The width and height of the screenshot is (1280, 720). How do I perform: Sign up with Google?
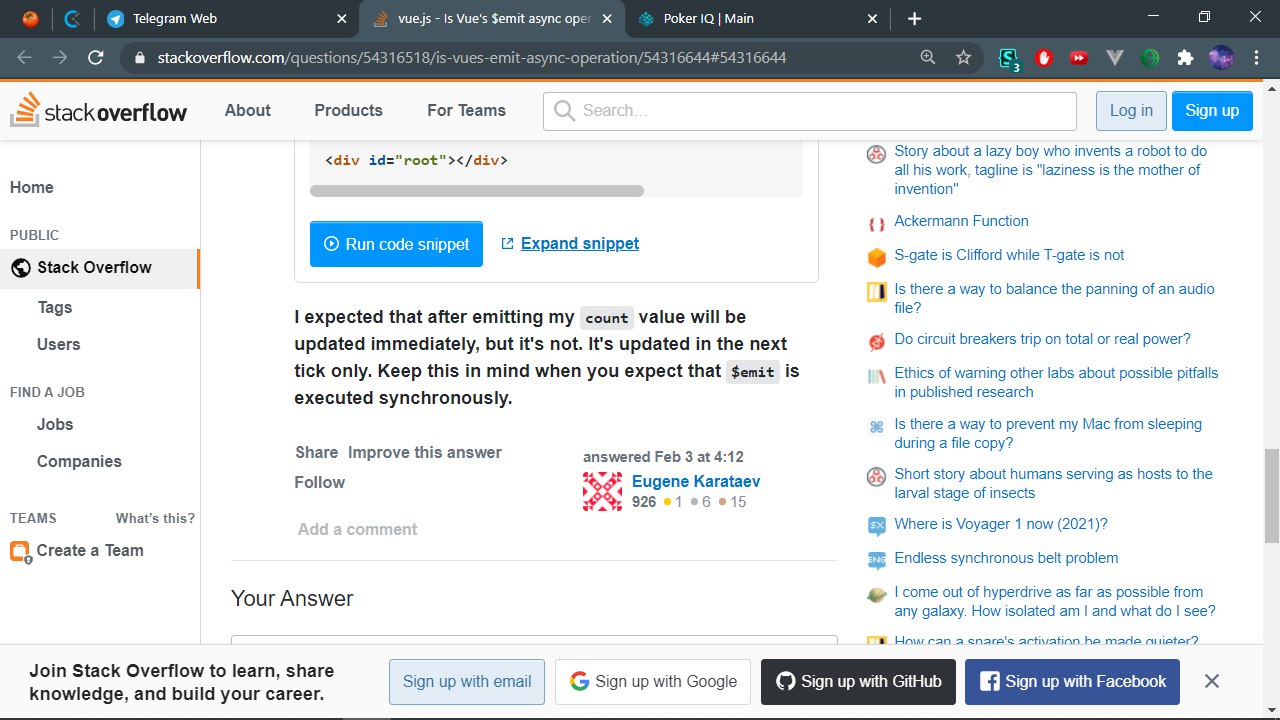653,681
